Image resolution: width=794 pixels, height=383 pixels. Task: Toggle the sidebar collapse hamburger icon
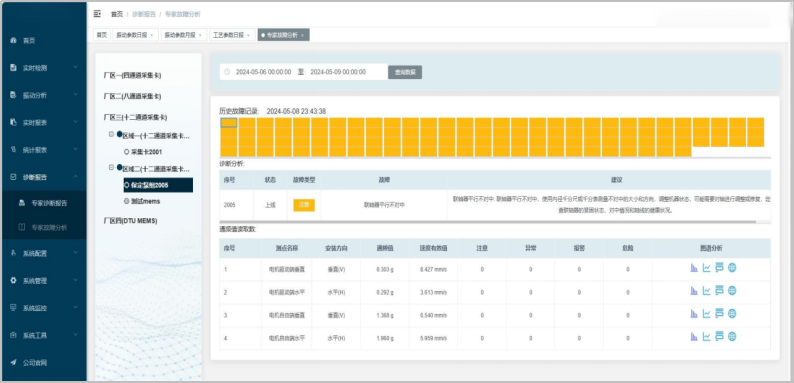pos(97,14)
